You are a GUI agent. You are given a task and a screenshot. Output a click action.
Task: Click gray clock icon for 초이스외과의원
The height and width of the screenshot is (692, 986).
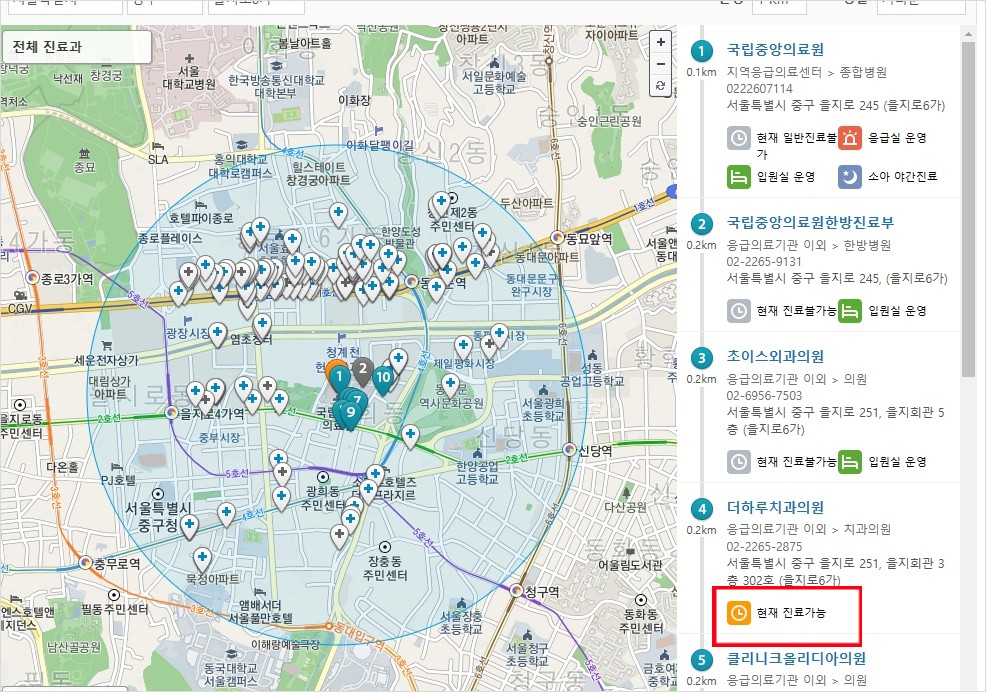(739, 462)
